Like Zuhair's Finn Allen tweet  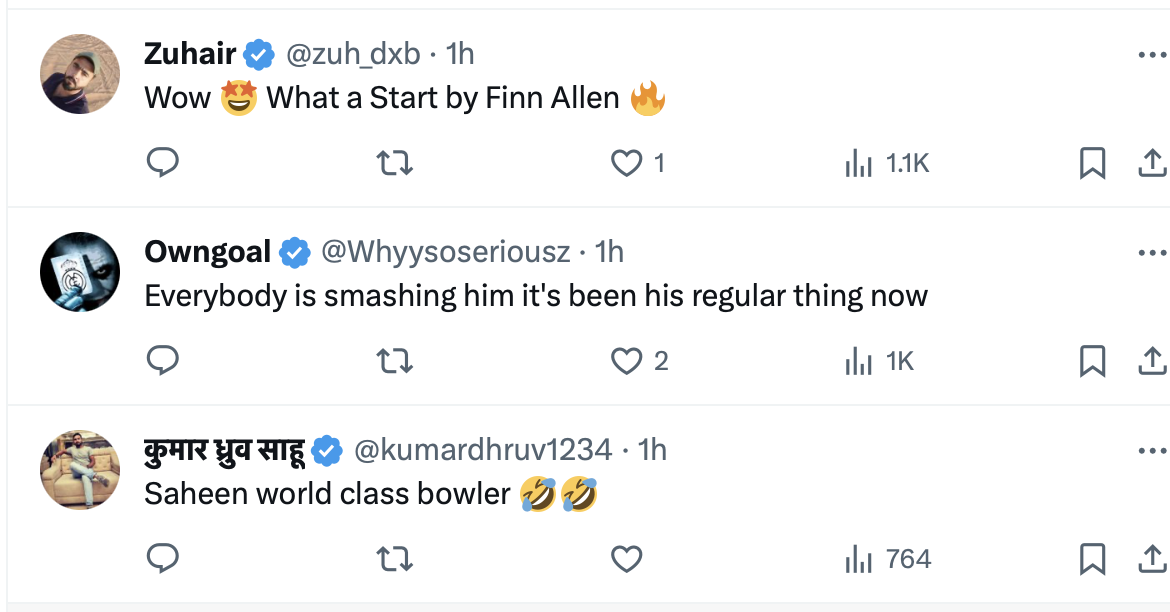click(627, 163)
